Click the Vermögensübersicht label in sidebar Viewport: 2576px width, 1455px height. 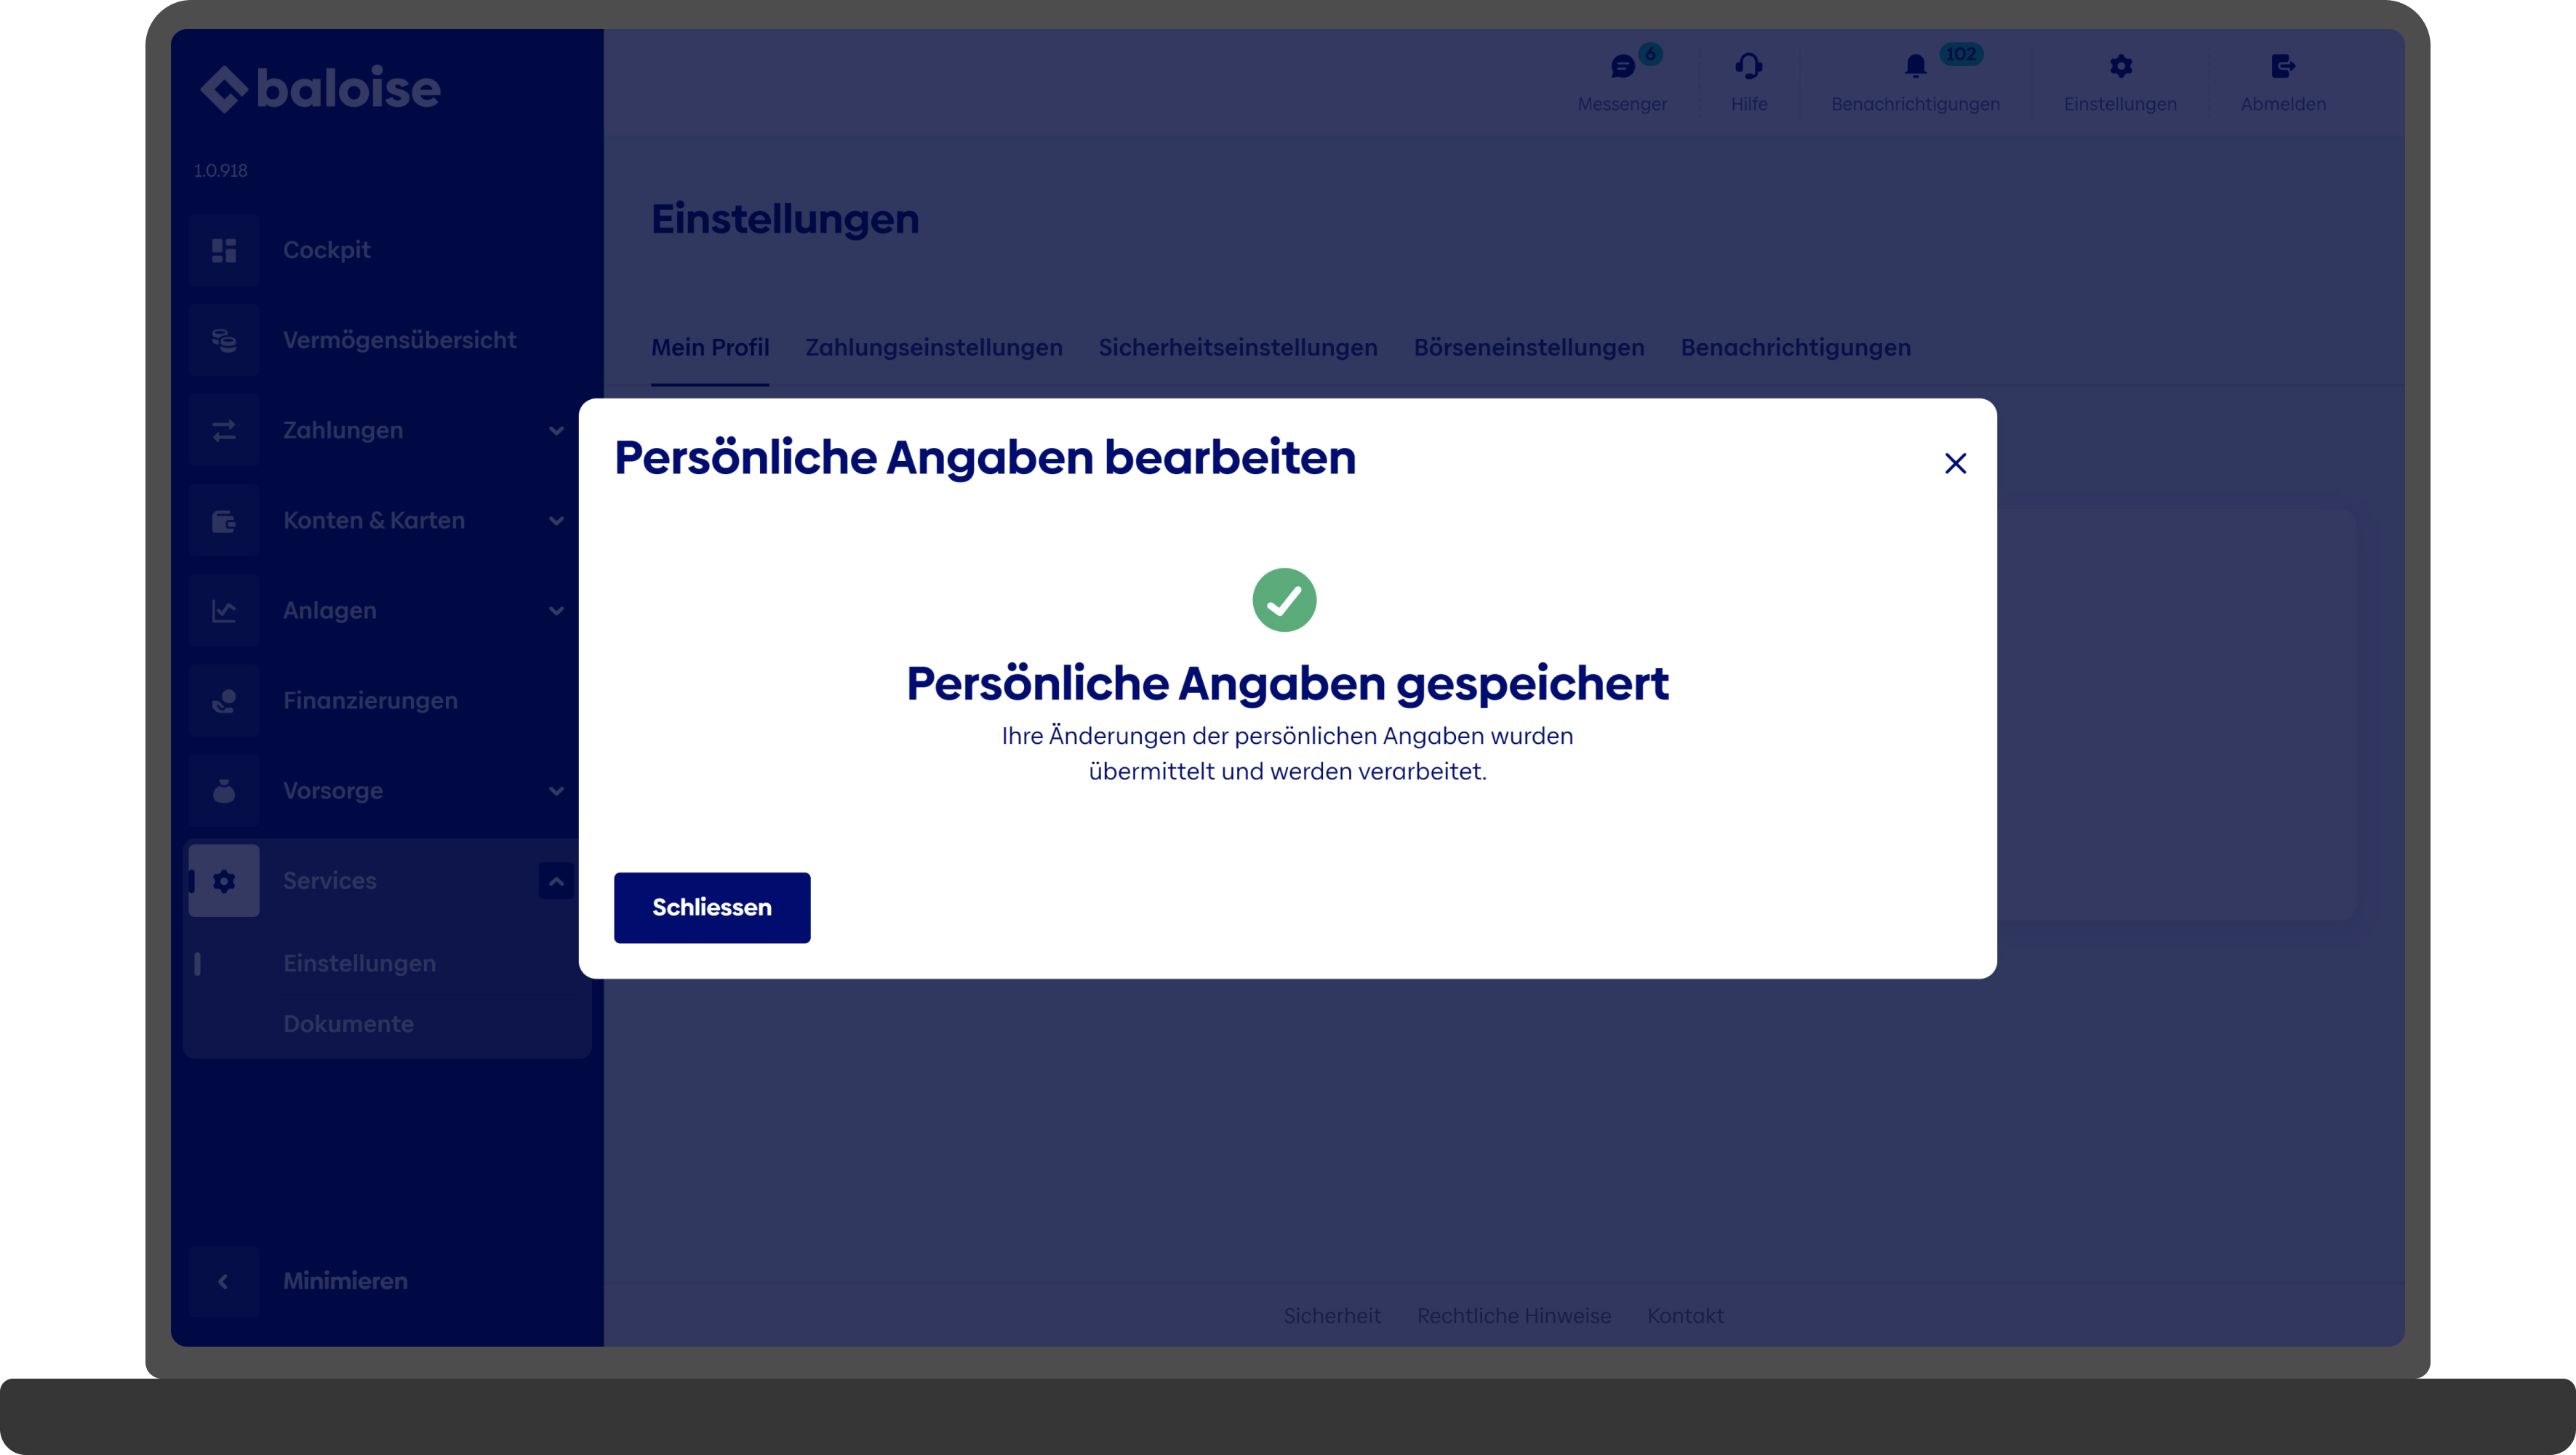click(399, 340)
